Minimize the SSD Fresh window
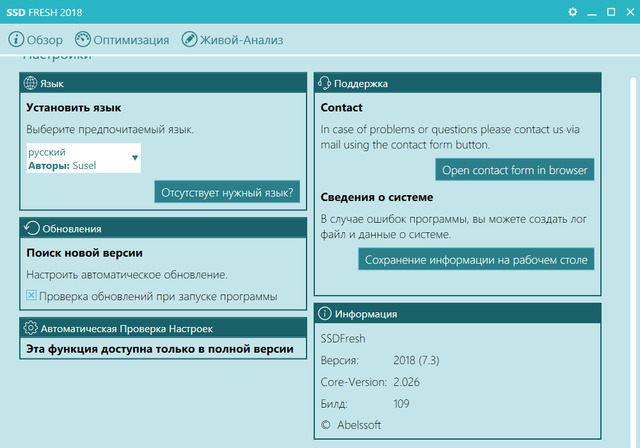640x448 pixels. click(592, 11)
